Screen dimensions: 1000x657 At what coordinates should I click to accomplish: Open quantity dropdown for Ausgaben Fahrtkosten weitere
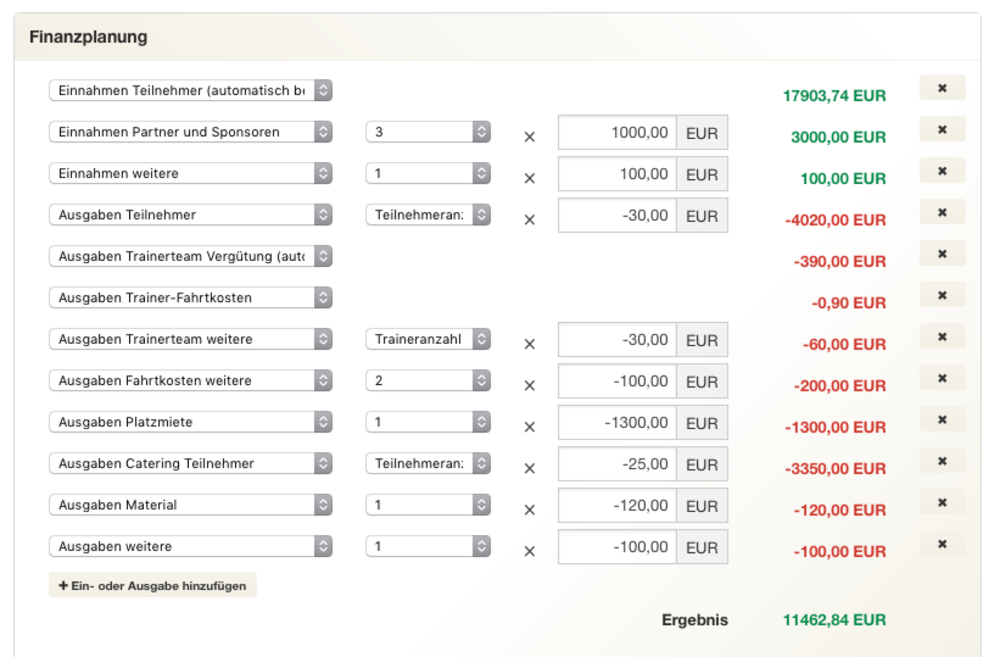point(428,381)
